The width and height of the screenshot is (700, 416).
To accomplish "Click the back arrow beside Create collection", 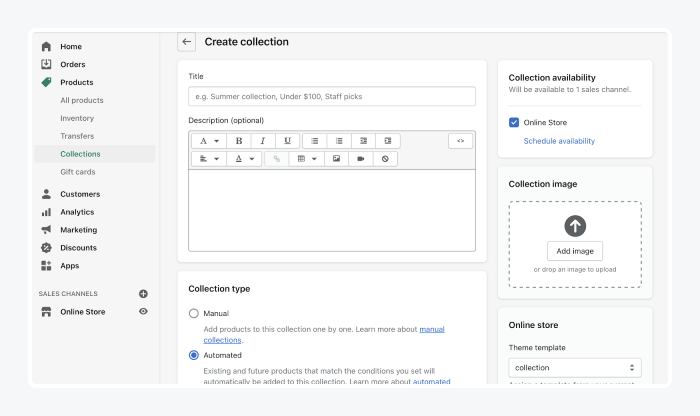I will pos(187,42).
